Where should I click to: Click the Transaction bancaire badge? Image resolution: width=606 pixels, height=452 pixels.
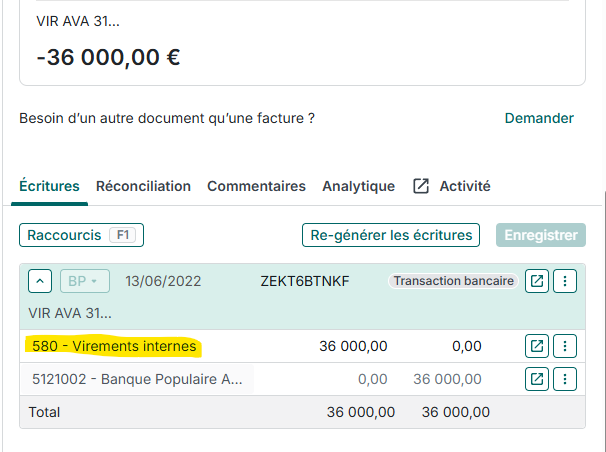click(453, 281)
